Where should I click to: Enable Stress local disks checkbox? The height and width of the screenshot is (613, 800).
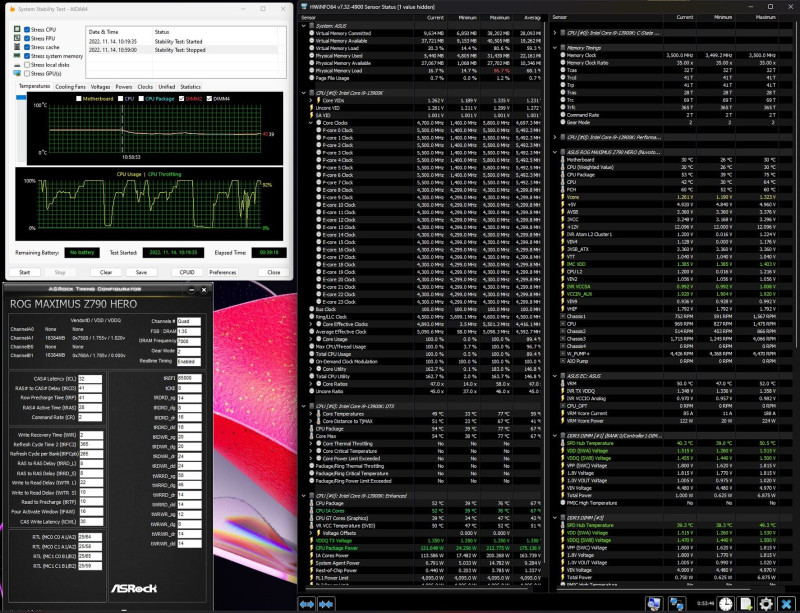[x=27, y=65]
